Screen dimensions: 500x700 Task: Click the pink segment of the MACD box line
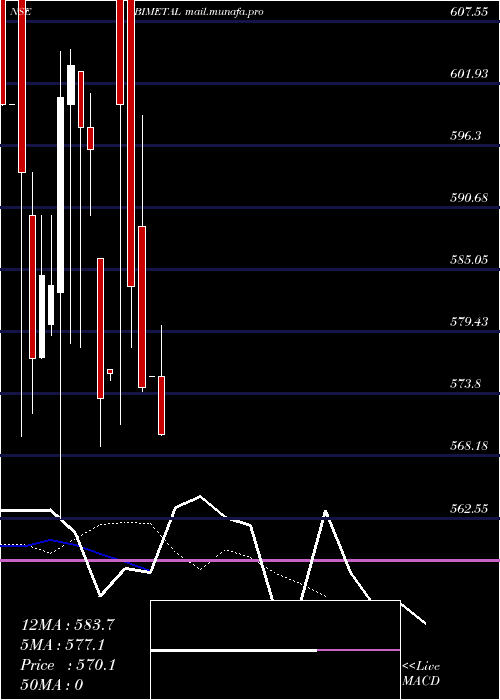[x=358, y=650]
